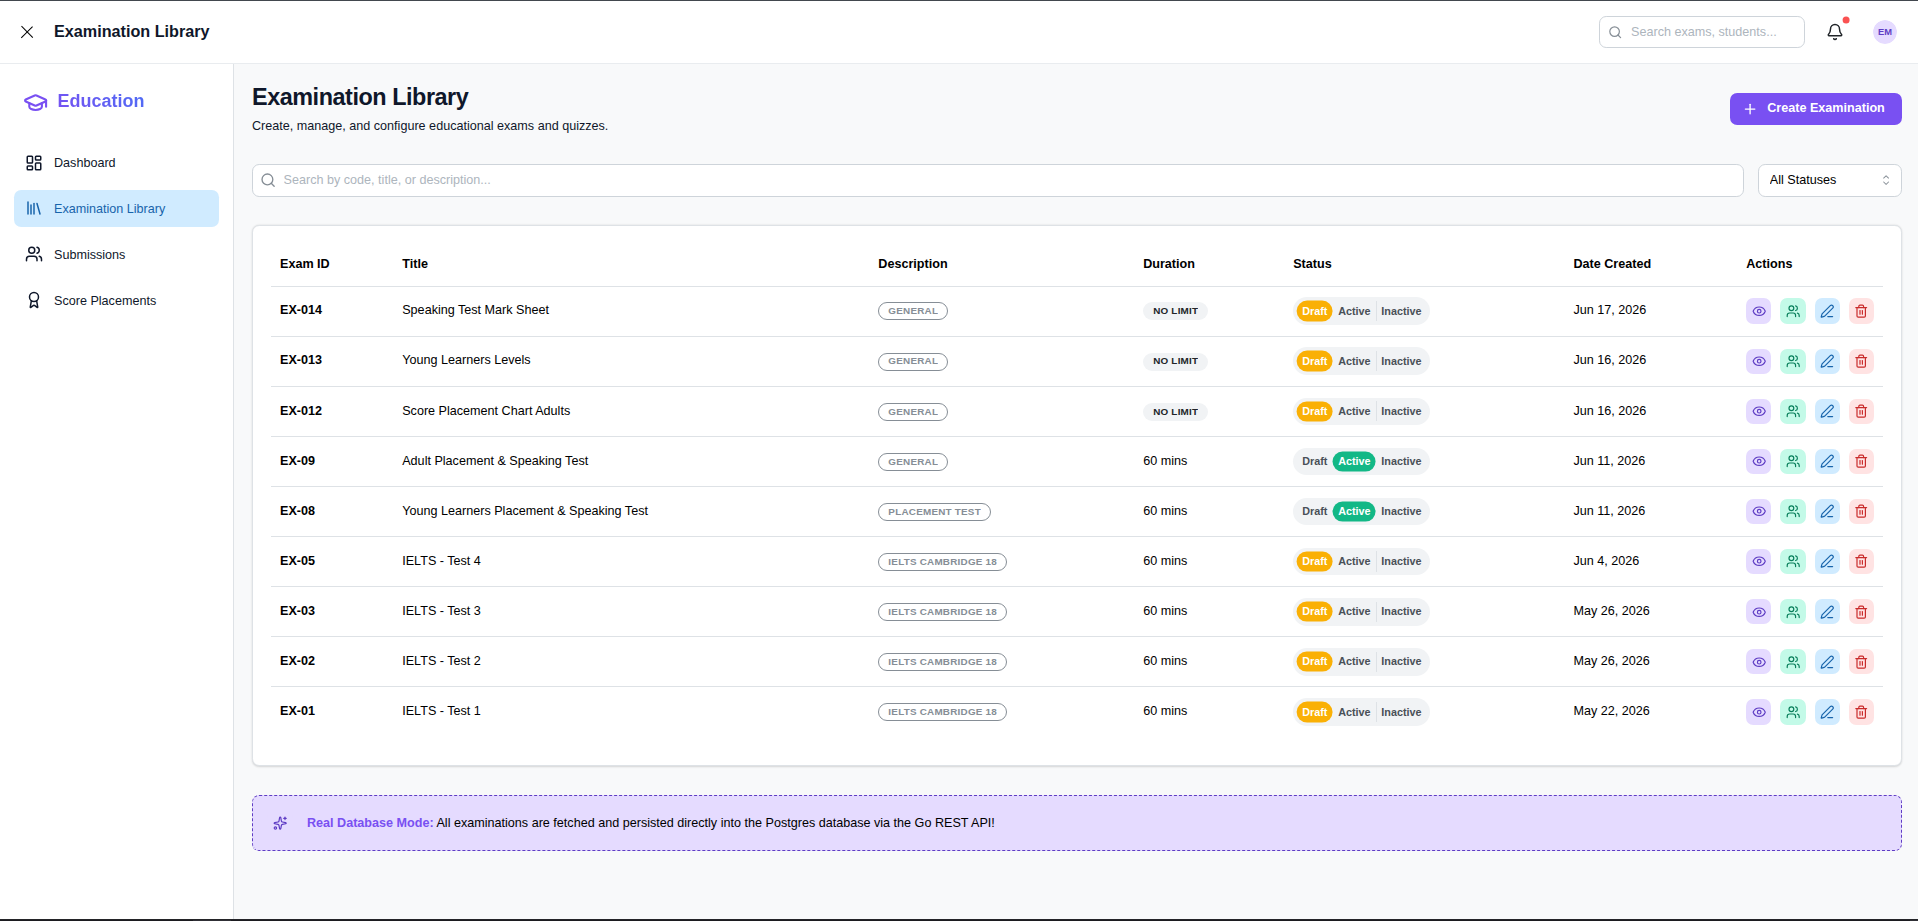
Task: Click the PLACEMENT TEST description tag
Action: 934,512
